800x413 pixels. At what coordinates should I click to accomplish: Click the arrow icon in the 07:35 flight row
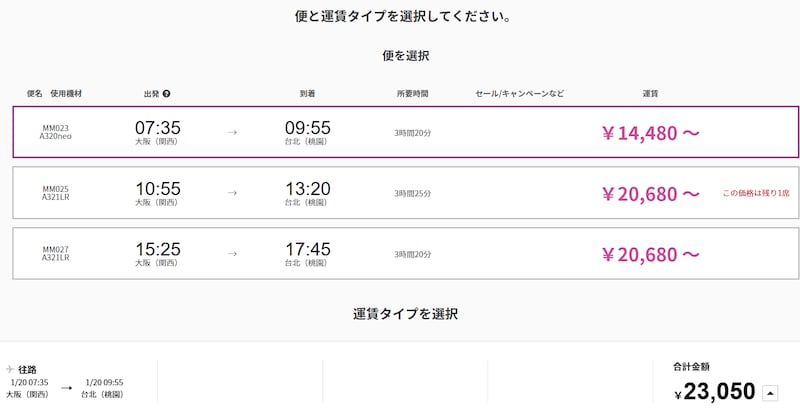(232, 132)
